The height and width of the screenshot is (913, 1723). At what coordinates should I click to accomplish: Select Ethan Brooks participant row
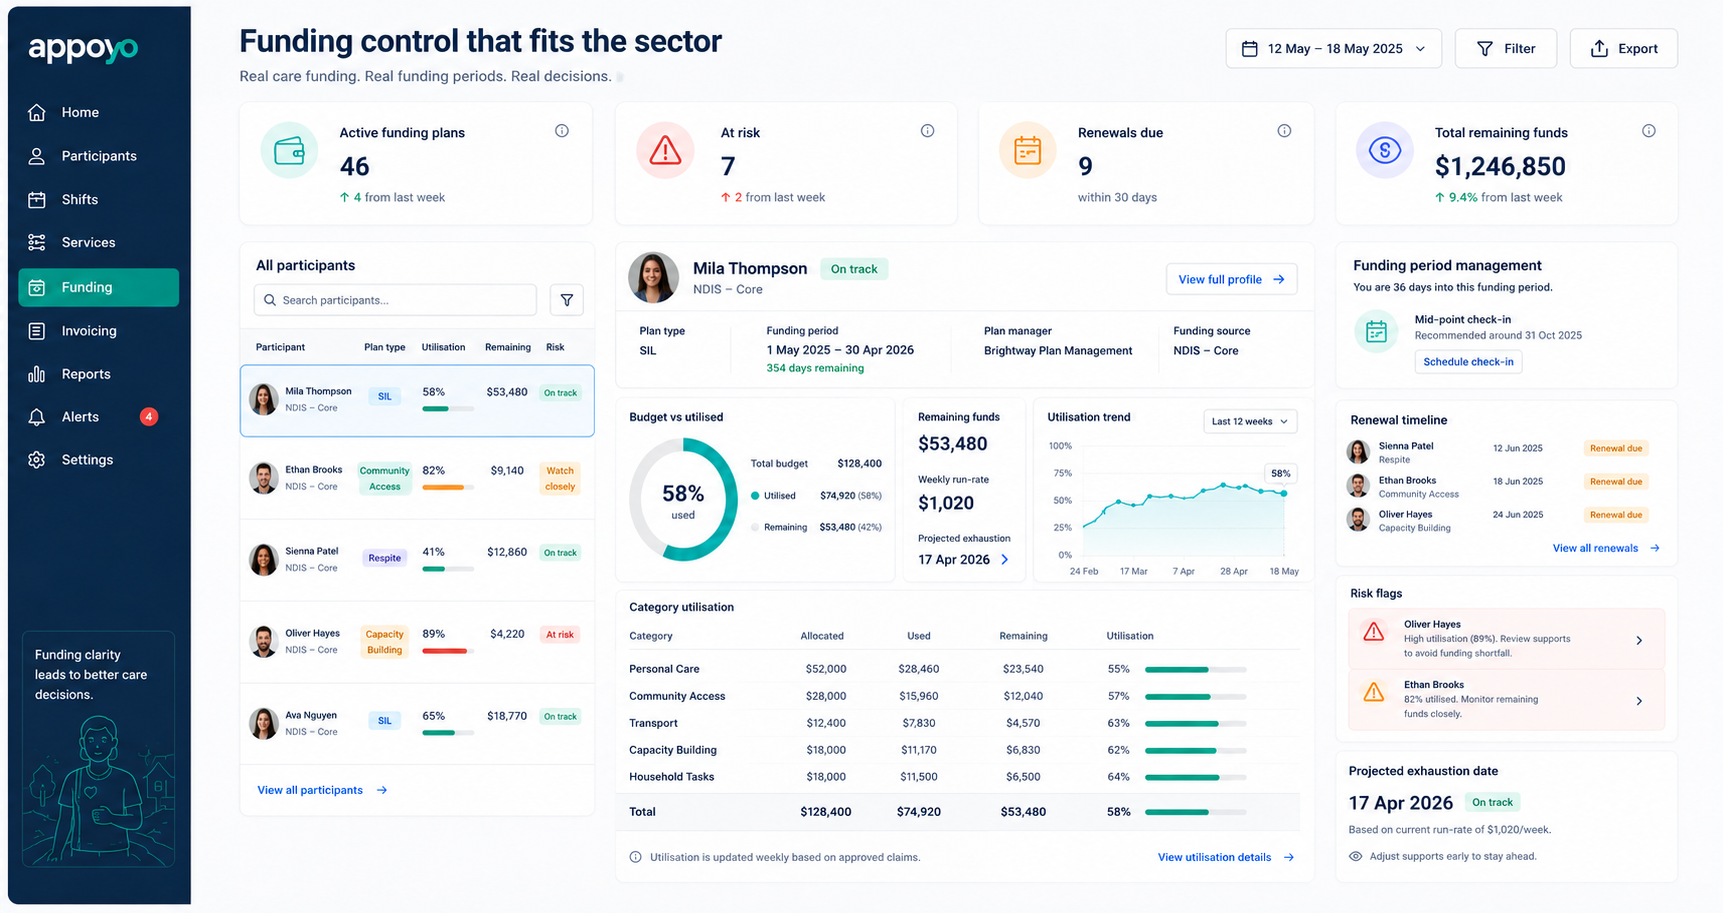pyautogui.click(x=417, y=478)
